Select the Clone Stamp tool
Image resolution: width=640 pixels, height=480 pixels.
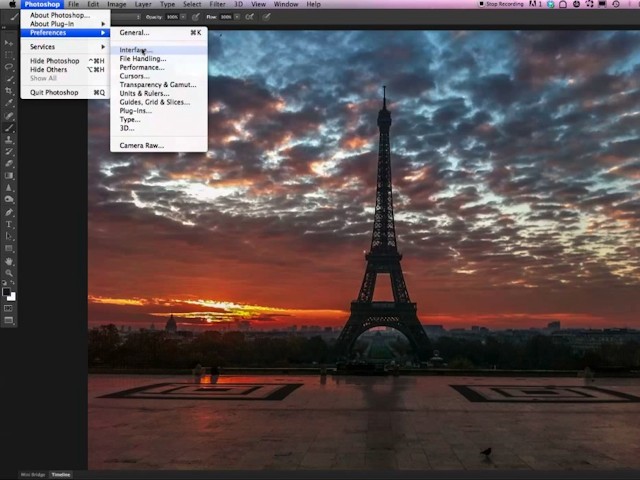pyautogui.click(x=9, y=140)
